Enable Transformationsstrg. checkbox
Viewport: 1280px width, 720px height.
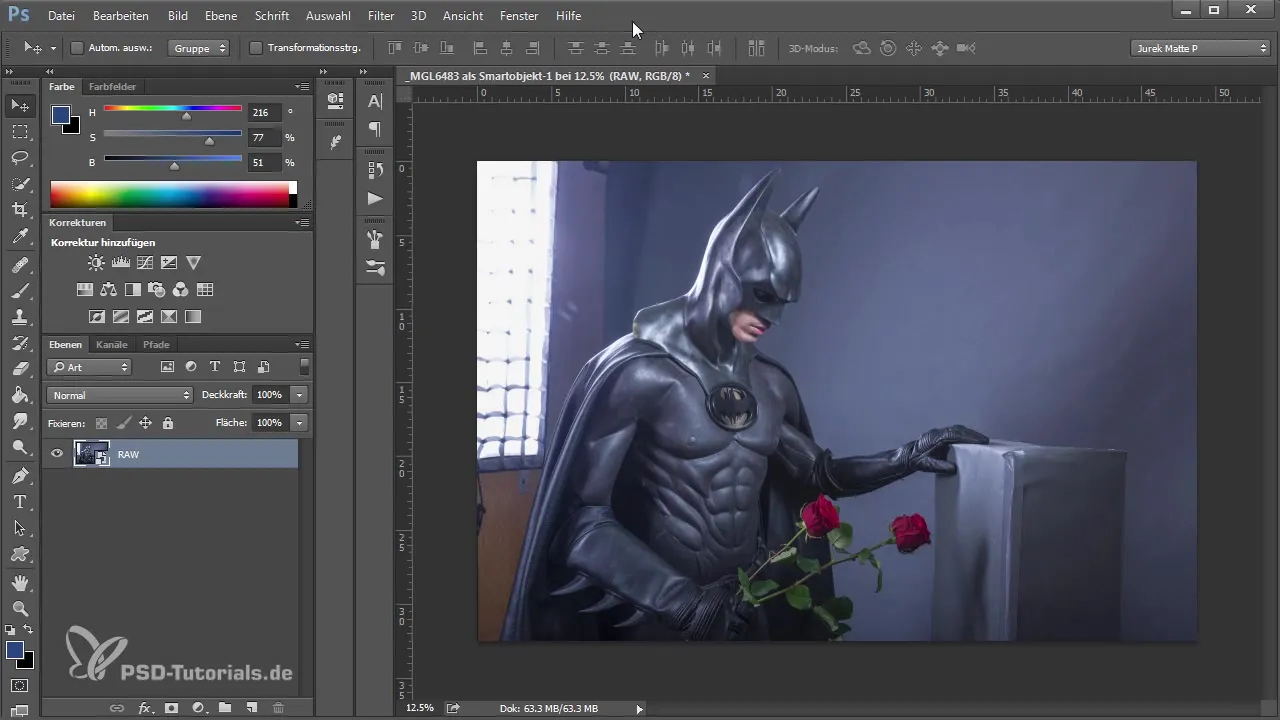click(x=255, y=48)
